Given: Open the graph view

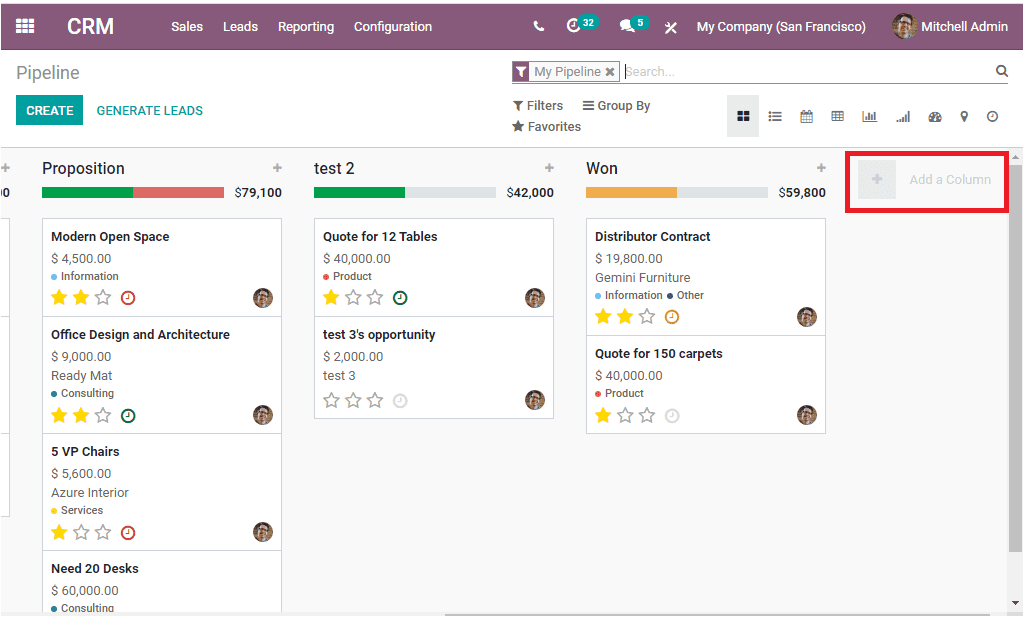Looking at the screenshot, I should (x=869, y=116).
